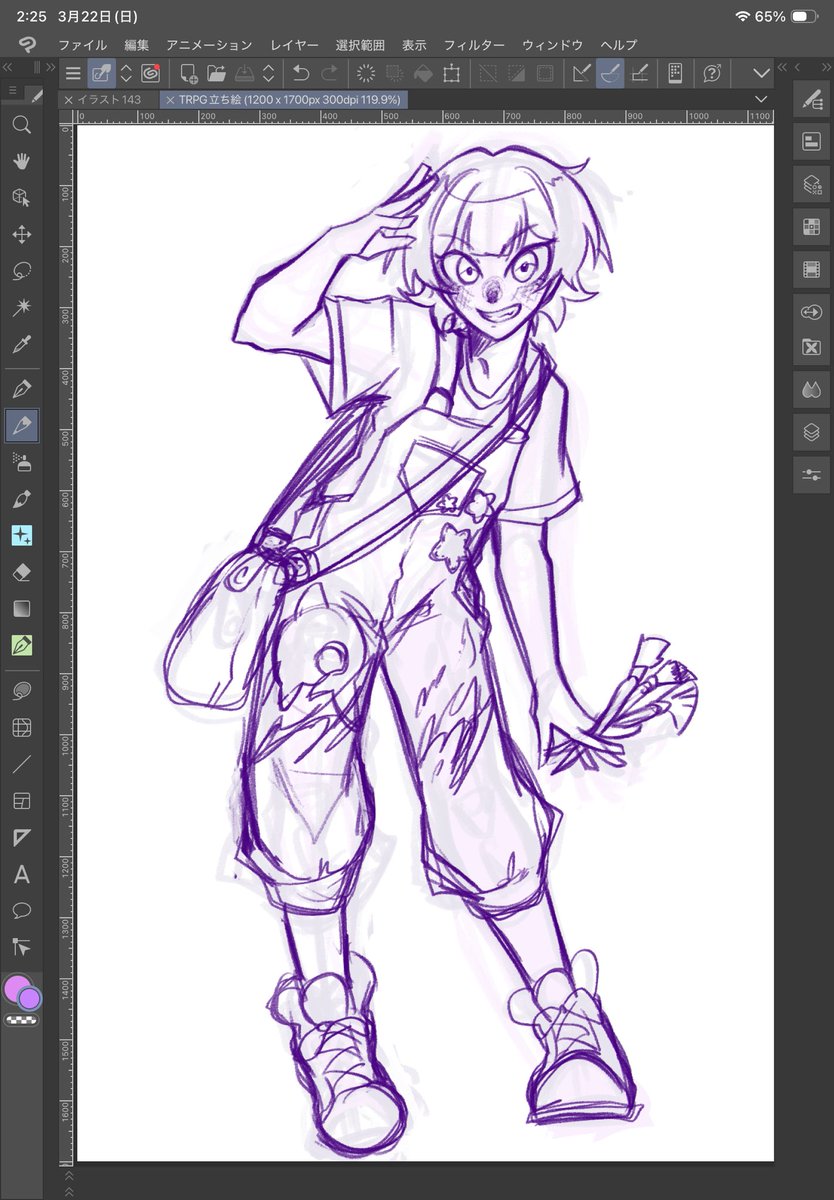Select the Hand move-view tool
Viewport: 834px width, 1200px height.
(21, 162)
